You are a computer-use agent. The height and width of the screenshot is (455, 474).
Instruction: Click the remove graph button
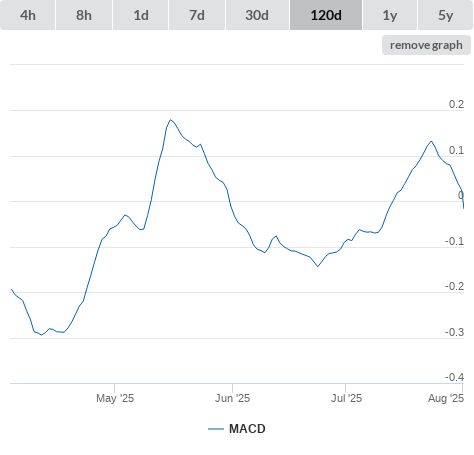(x=426, y=45)
